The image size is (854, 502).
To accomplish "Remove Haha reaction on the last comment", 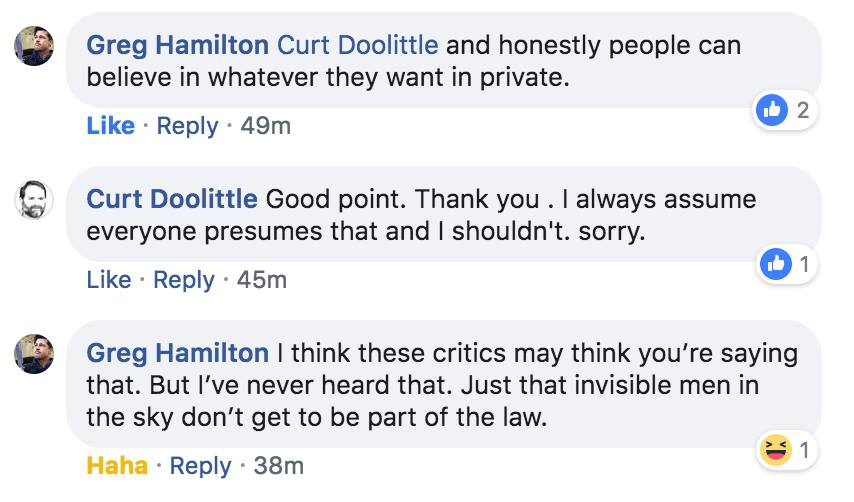I will click(x=117, y=466).
